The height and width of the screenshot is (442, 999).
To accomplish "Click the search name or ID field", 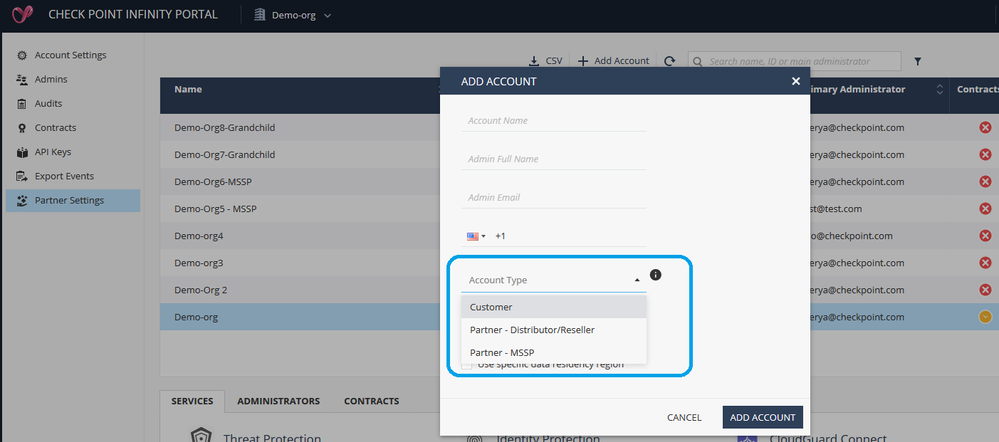I will pos(794,61).
